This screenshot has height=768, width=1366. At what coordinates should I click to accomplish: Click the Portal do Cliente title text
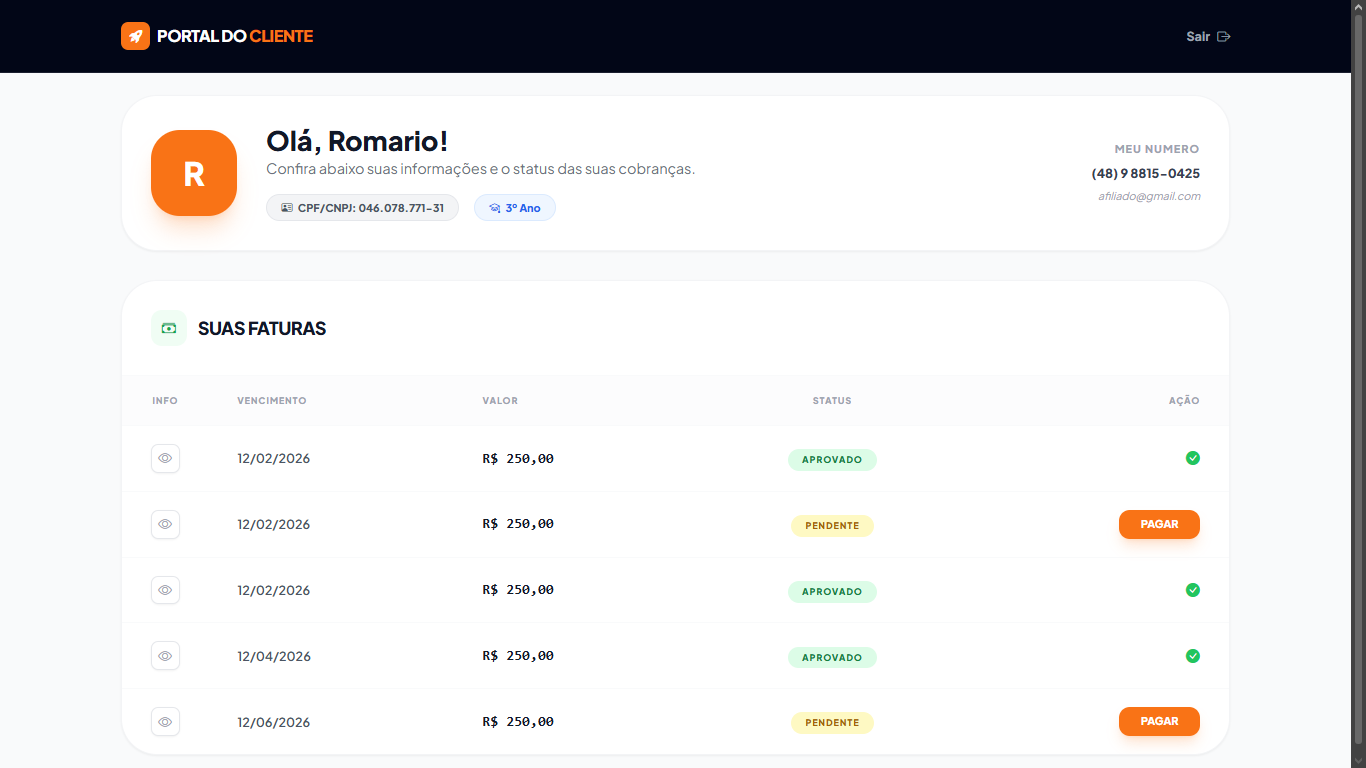[x=235, y=37]
